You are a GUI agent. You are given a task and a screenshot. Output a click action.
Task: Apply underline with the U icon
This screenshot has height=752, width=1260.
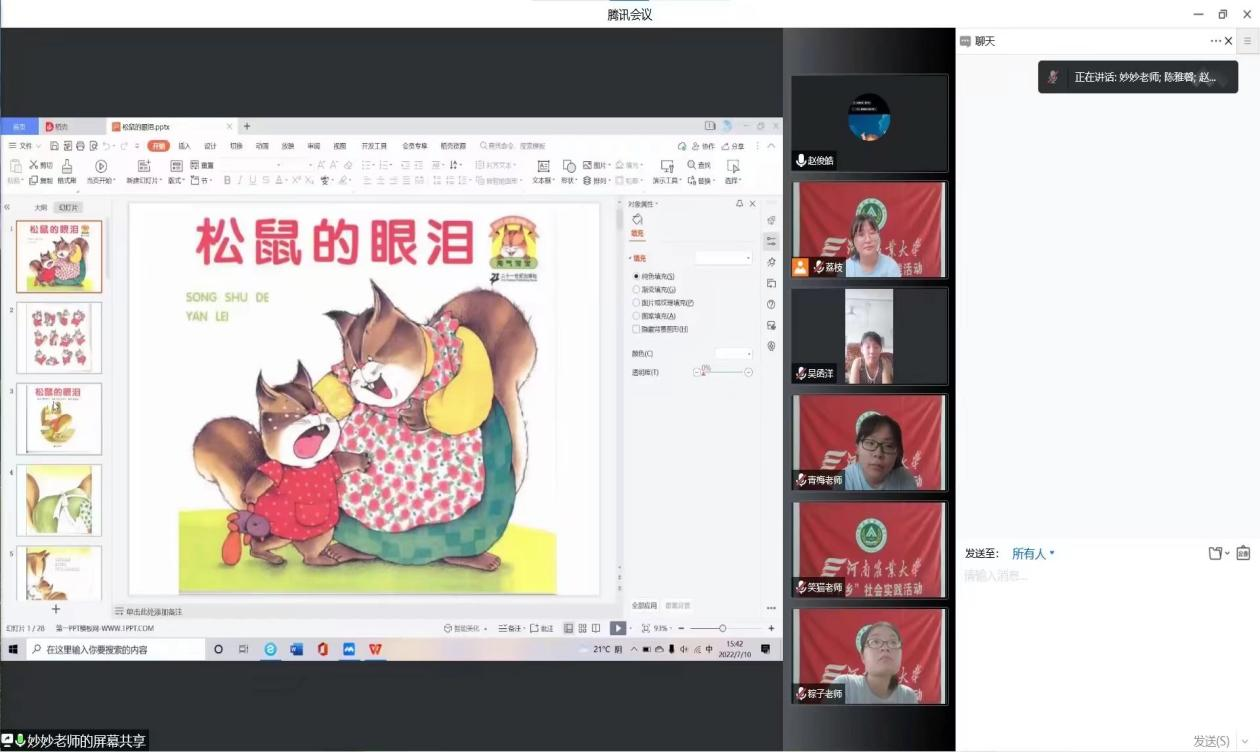[253, 179]
